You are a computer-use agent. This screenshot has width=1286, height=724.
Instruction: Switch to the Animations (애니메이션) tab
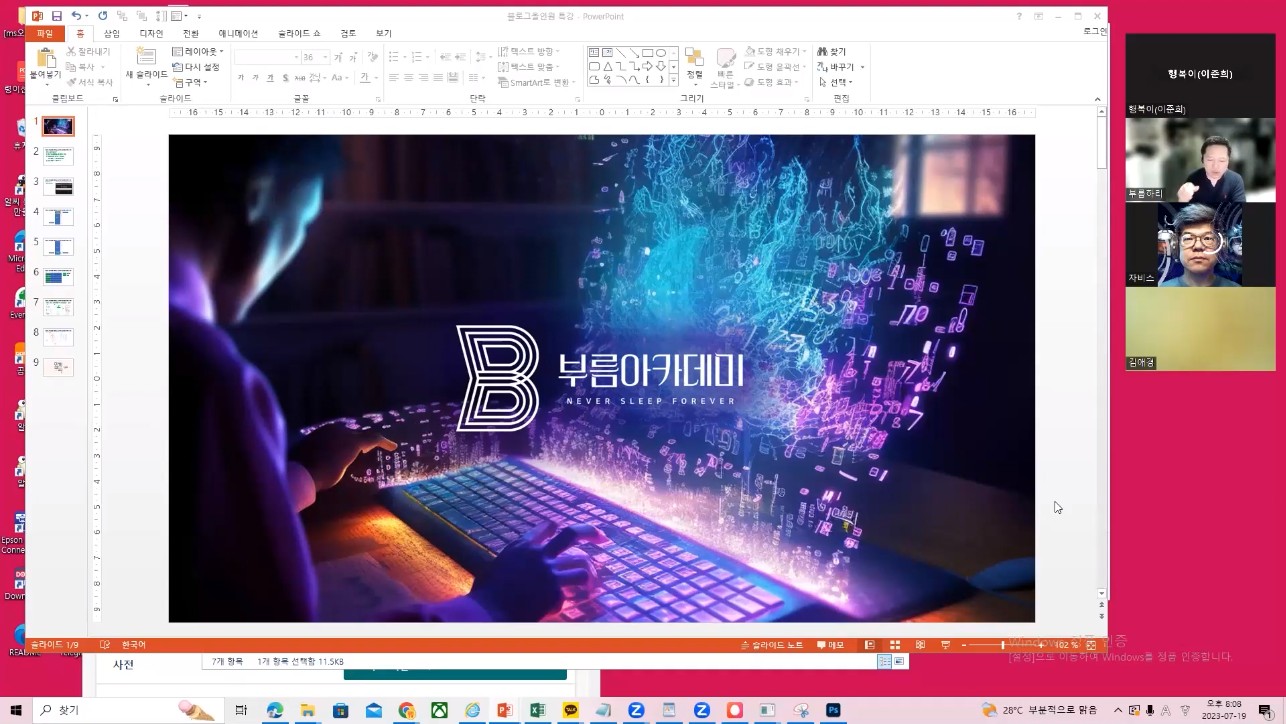238,33
